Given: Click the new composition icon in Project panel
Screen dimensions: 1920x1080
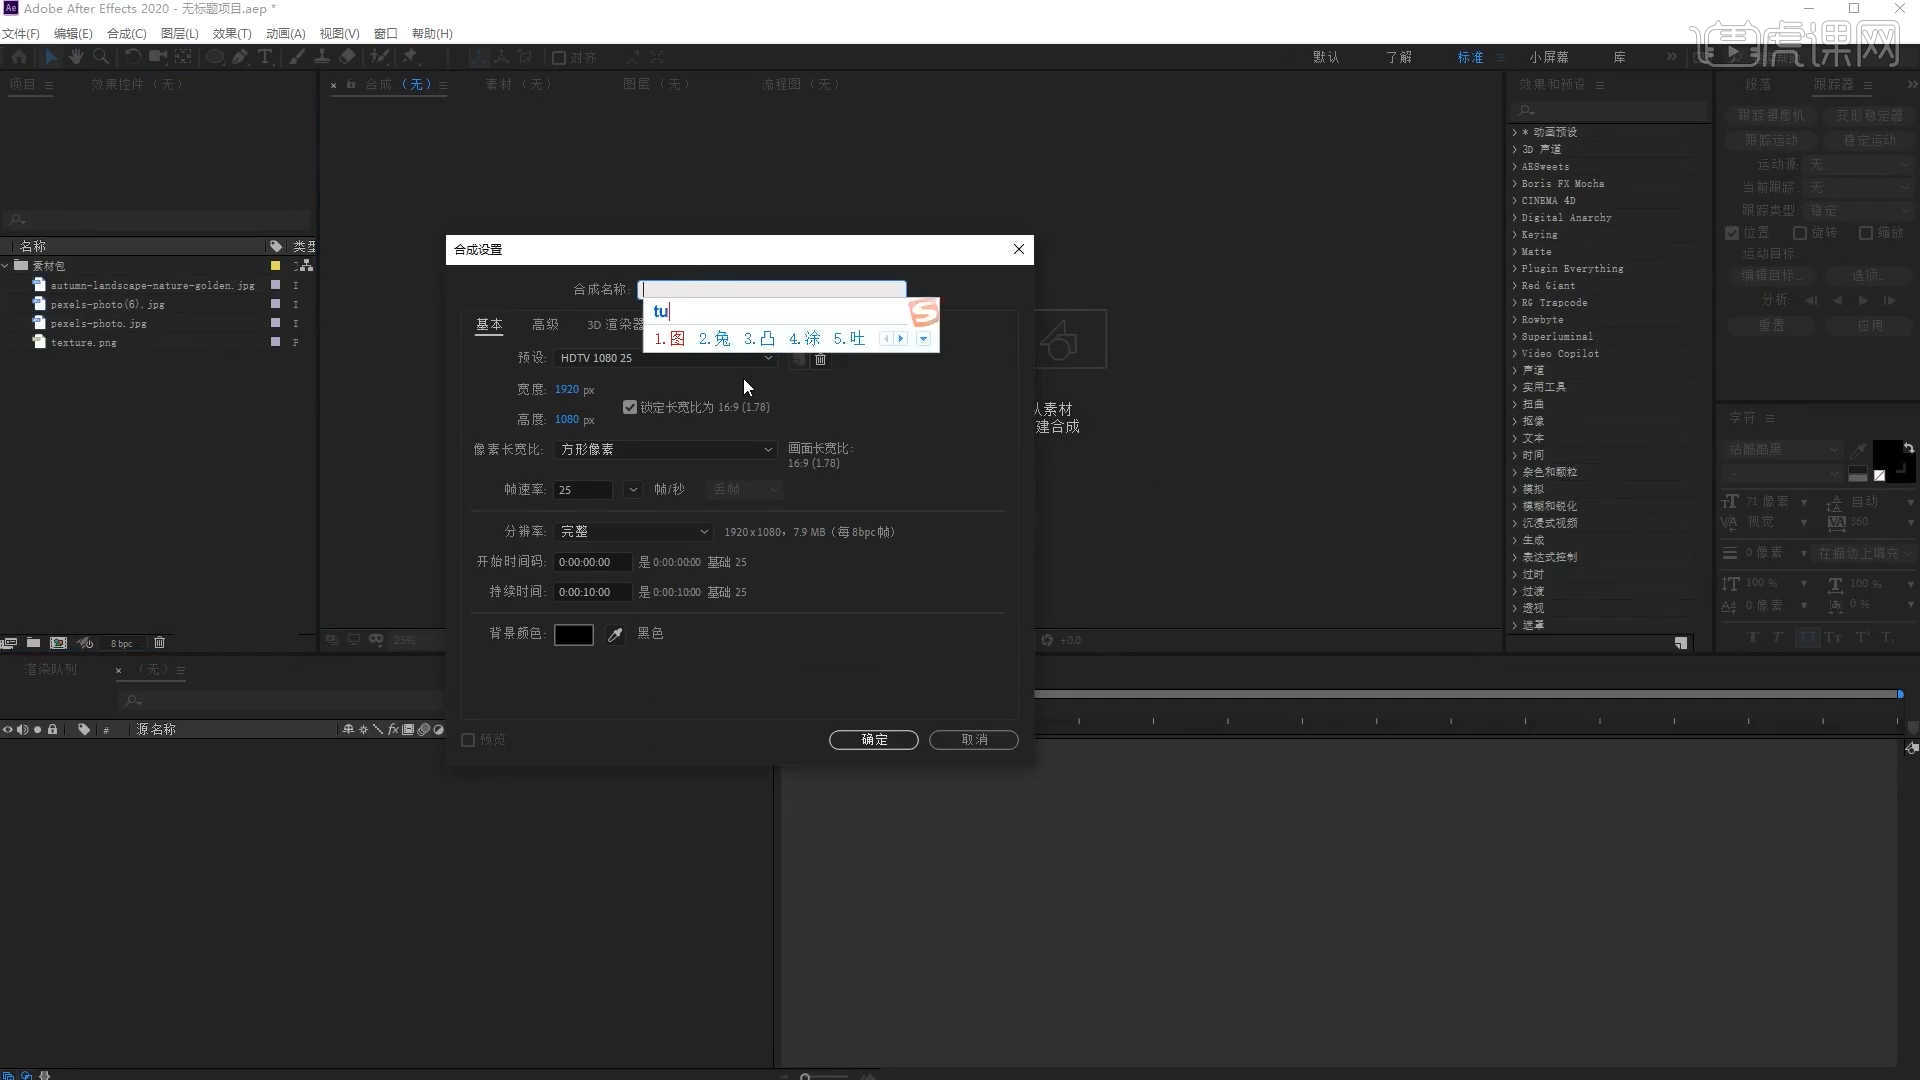Looking at the screenshot, I should tap(58, 643).
